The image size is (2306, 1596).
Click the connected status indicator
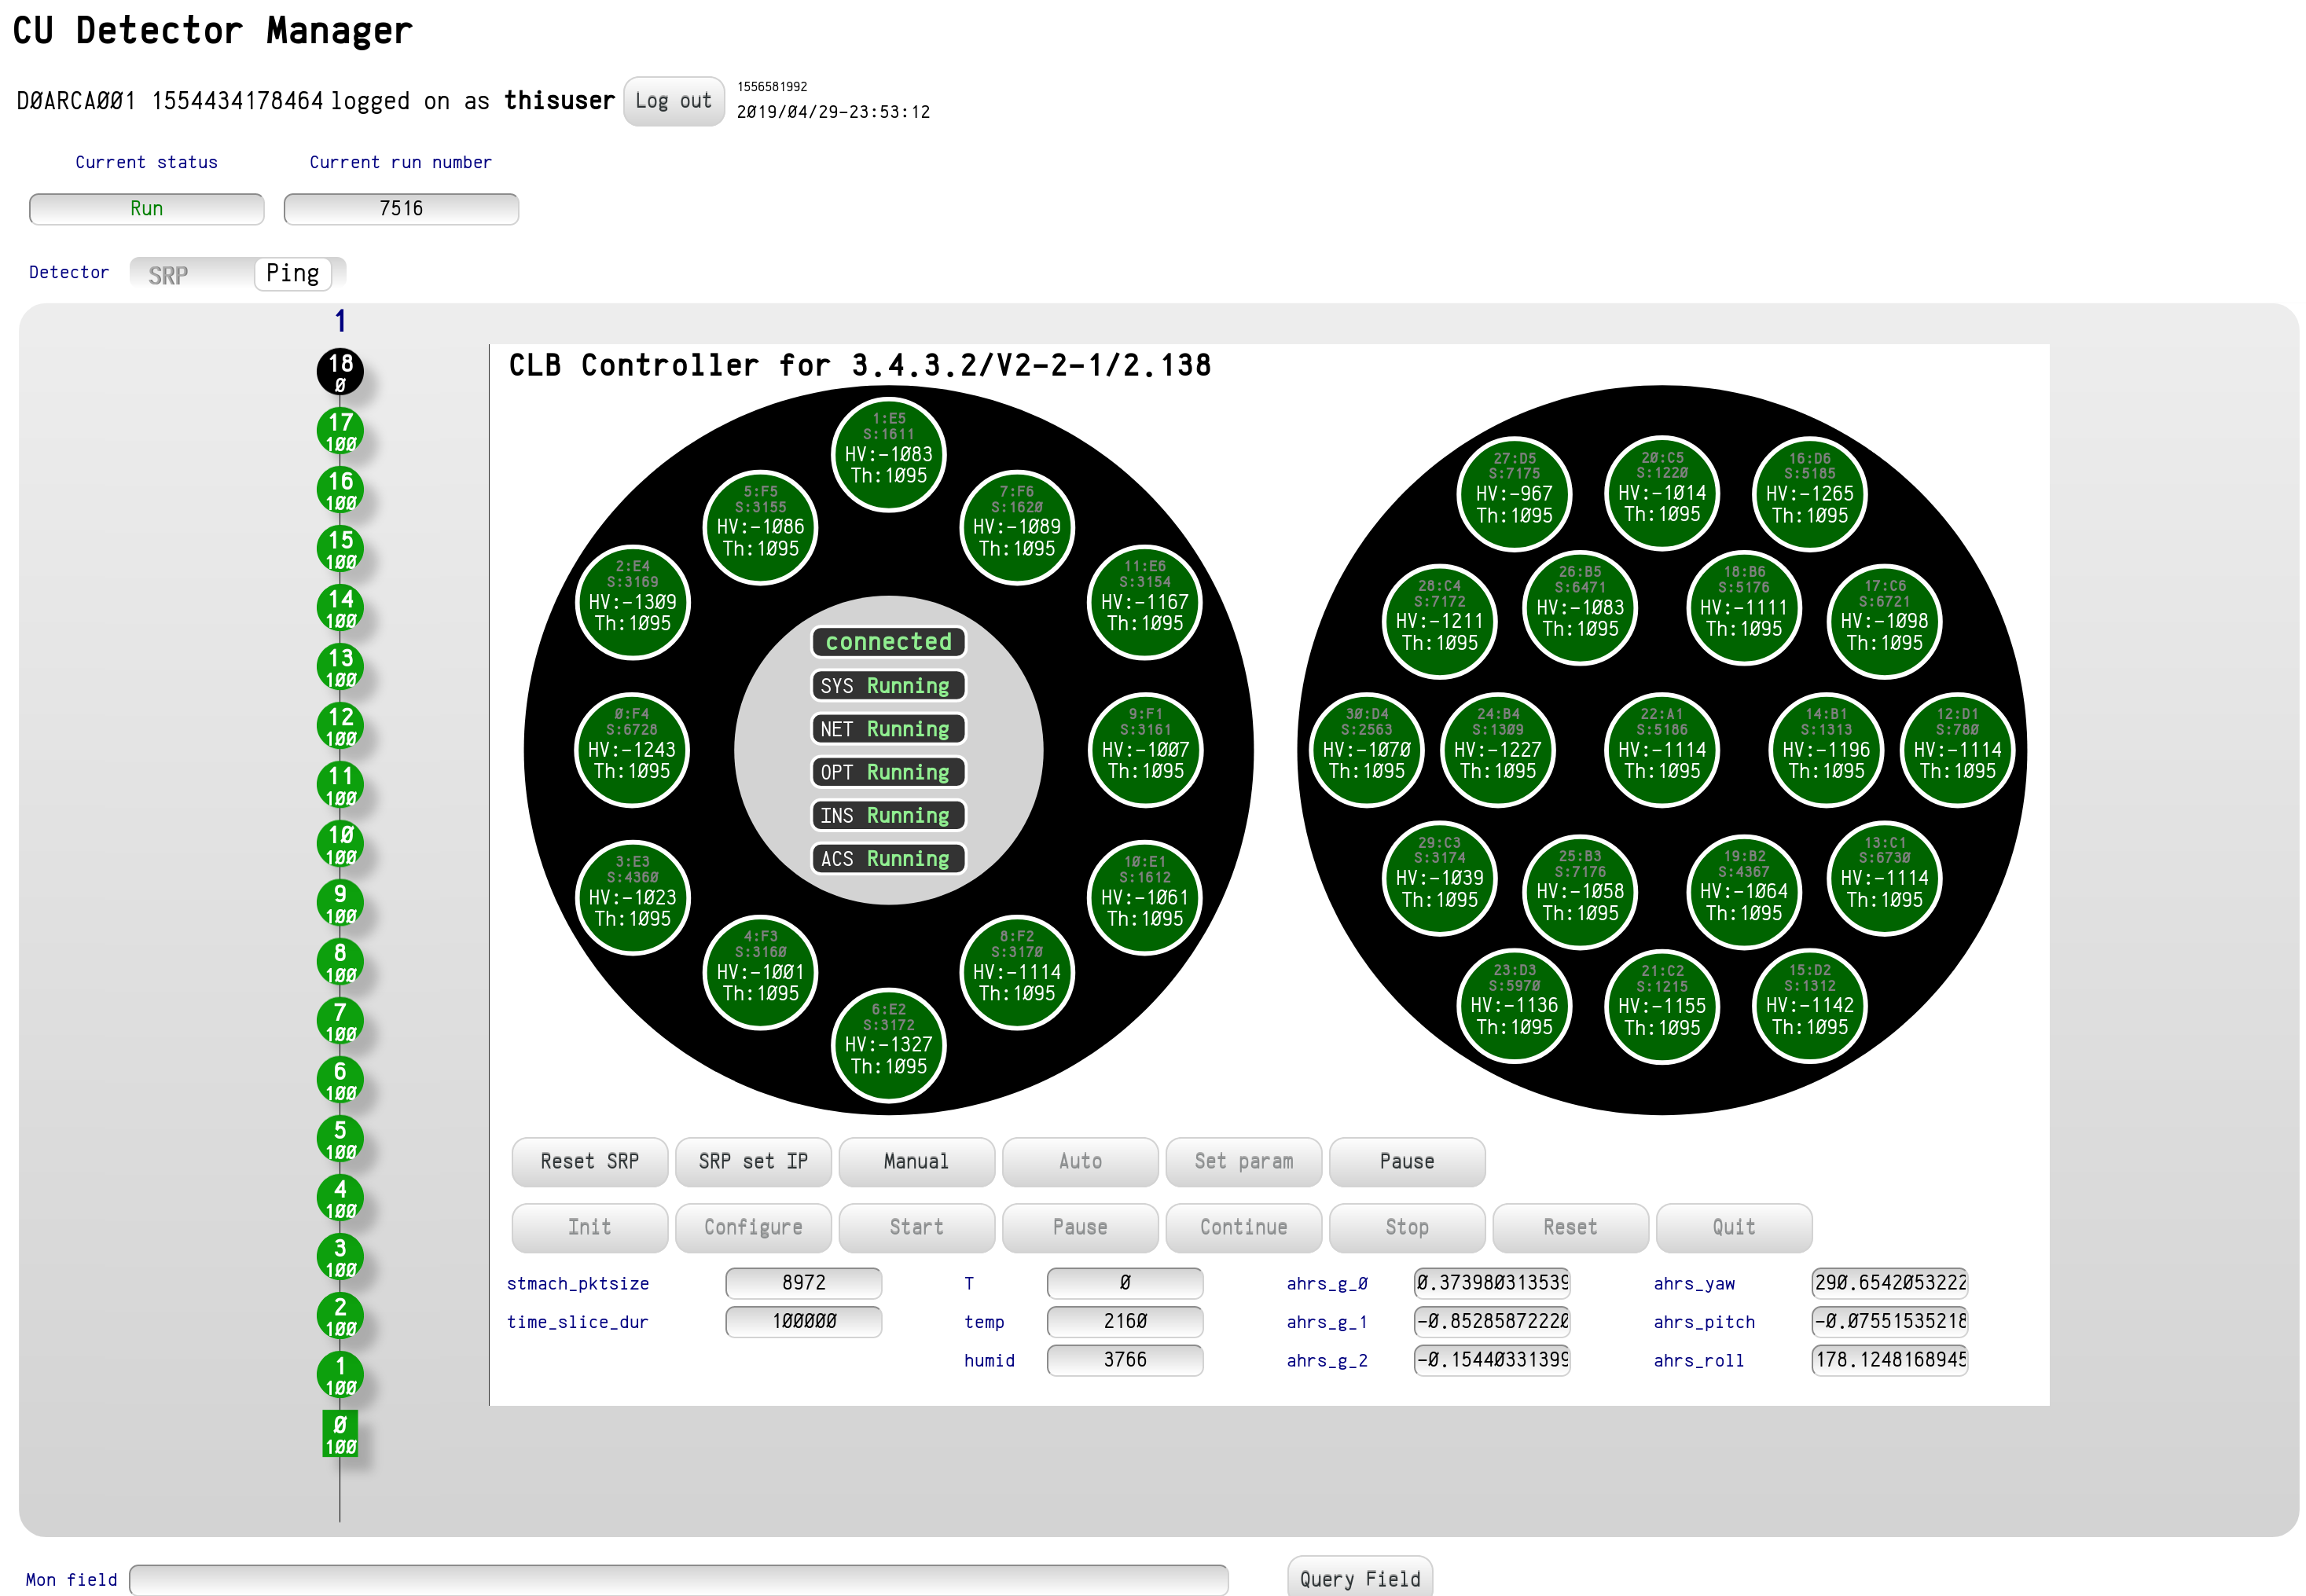[888, 641]
